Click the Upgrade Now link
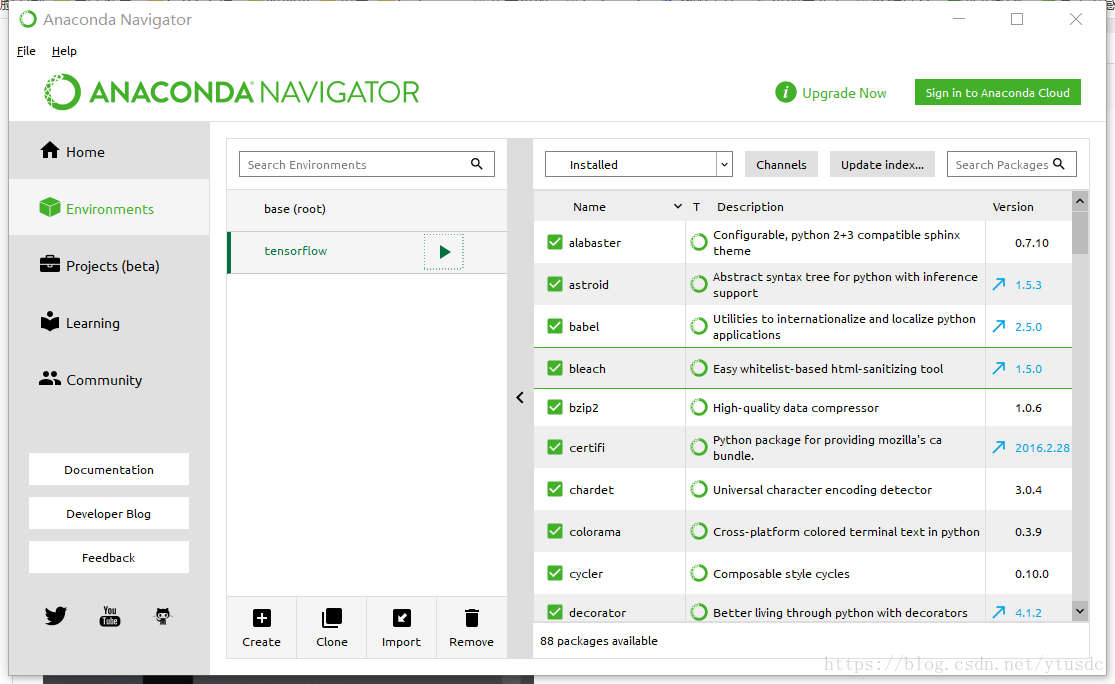 coord(844,93)
